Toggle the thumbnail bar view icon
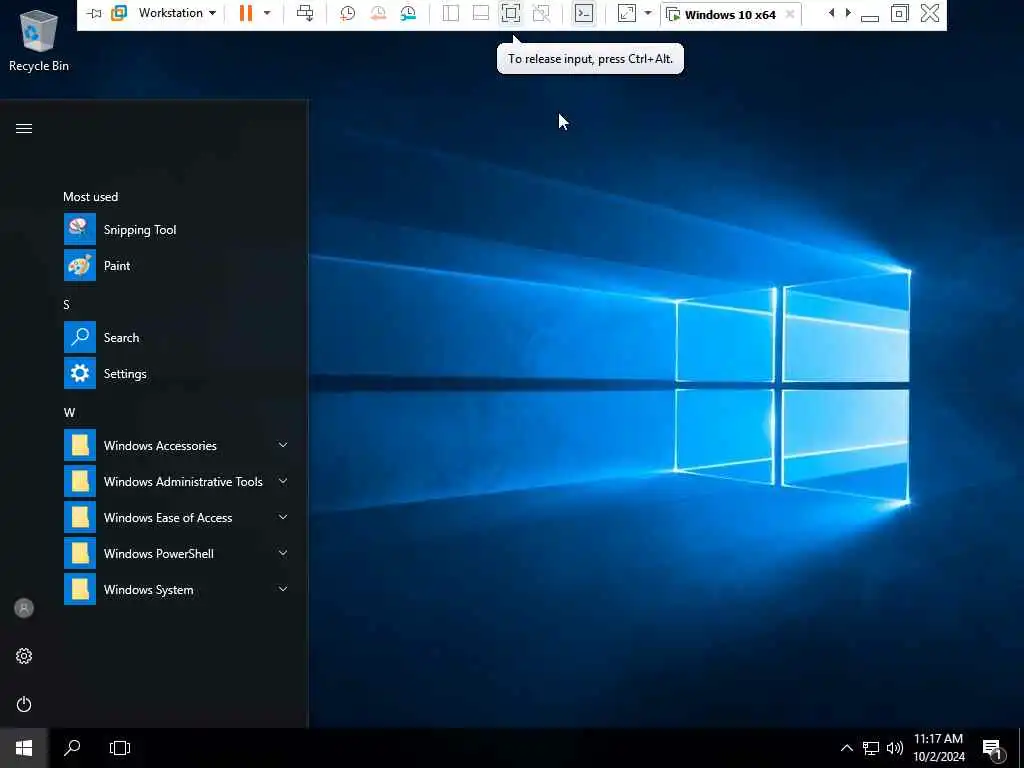The image size is (1024, 768). 481,13
